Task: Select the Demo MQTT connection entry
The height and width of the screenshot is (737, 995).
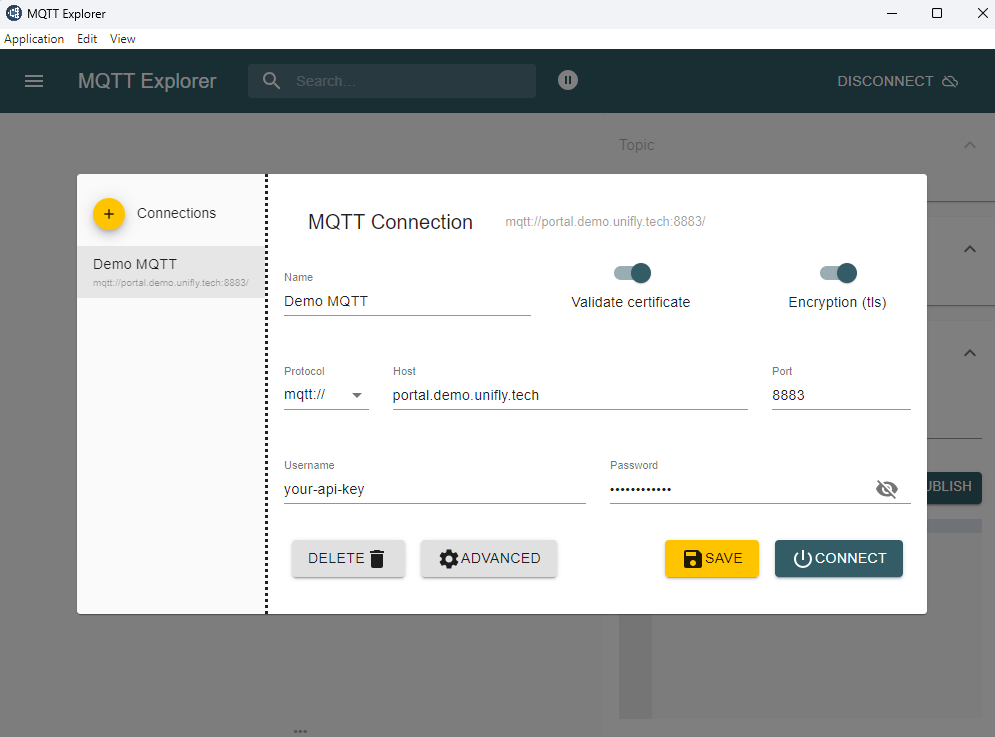Action: [x=170, y=271]
